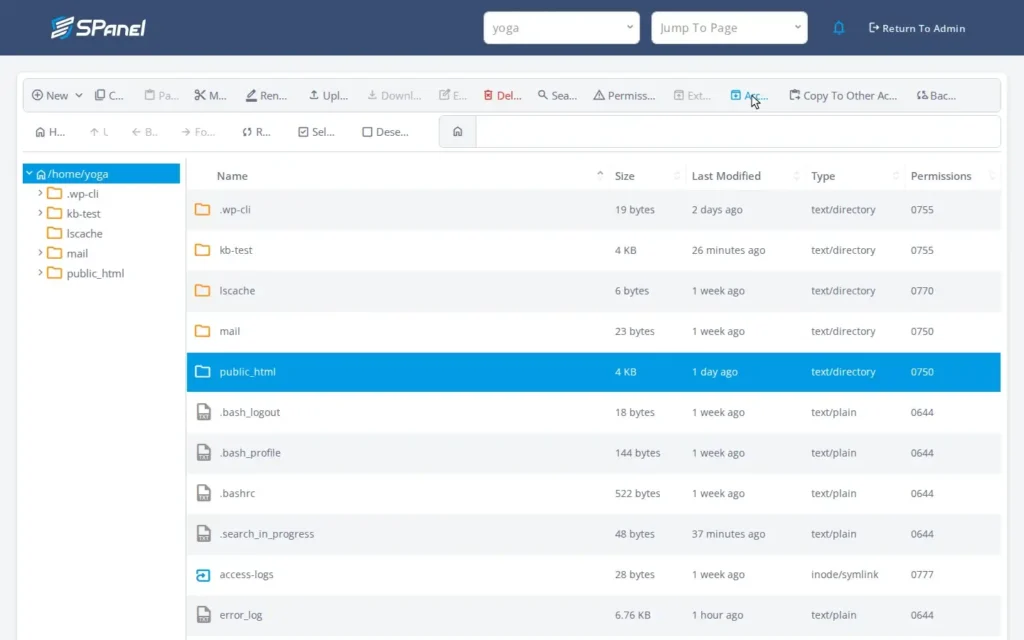Select the error_log file name
This screenshot has width=1024, height=640.
coord(240,615)
